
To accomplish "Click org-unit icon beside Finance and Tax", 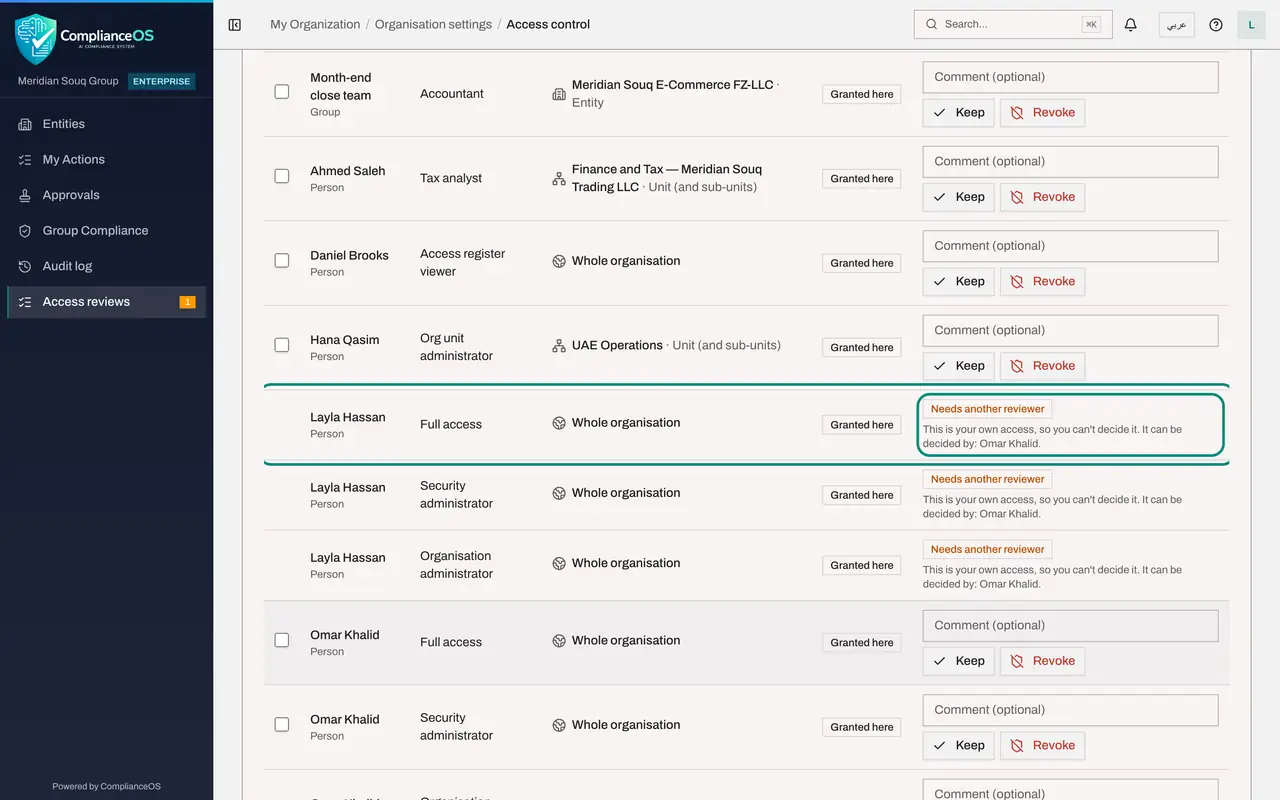I will click(559, 178).
